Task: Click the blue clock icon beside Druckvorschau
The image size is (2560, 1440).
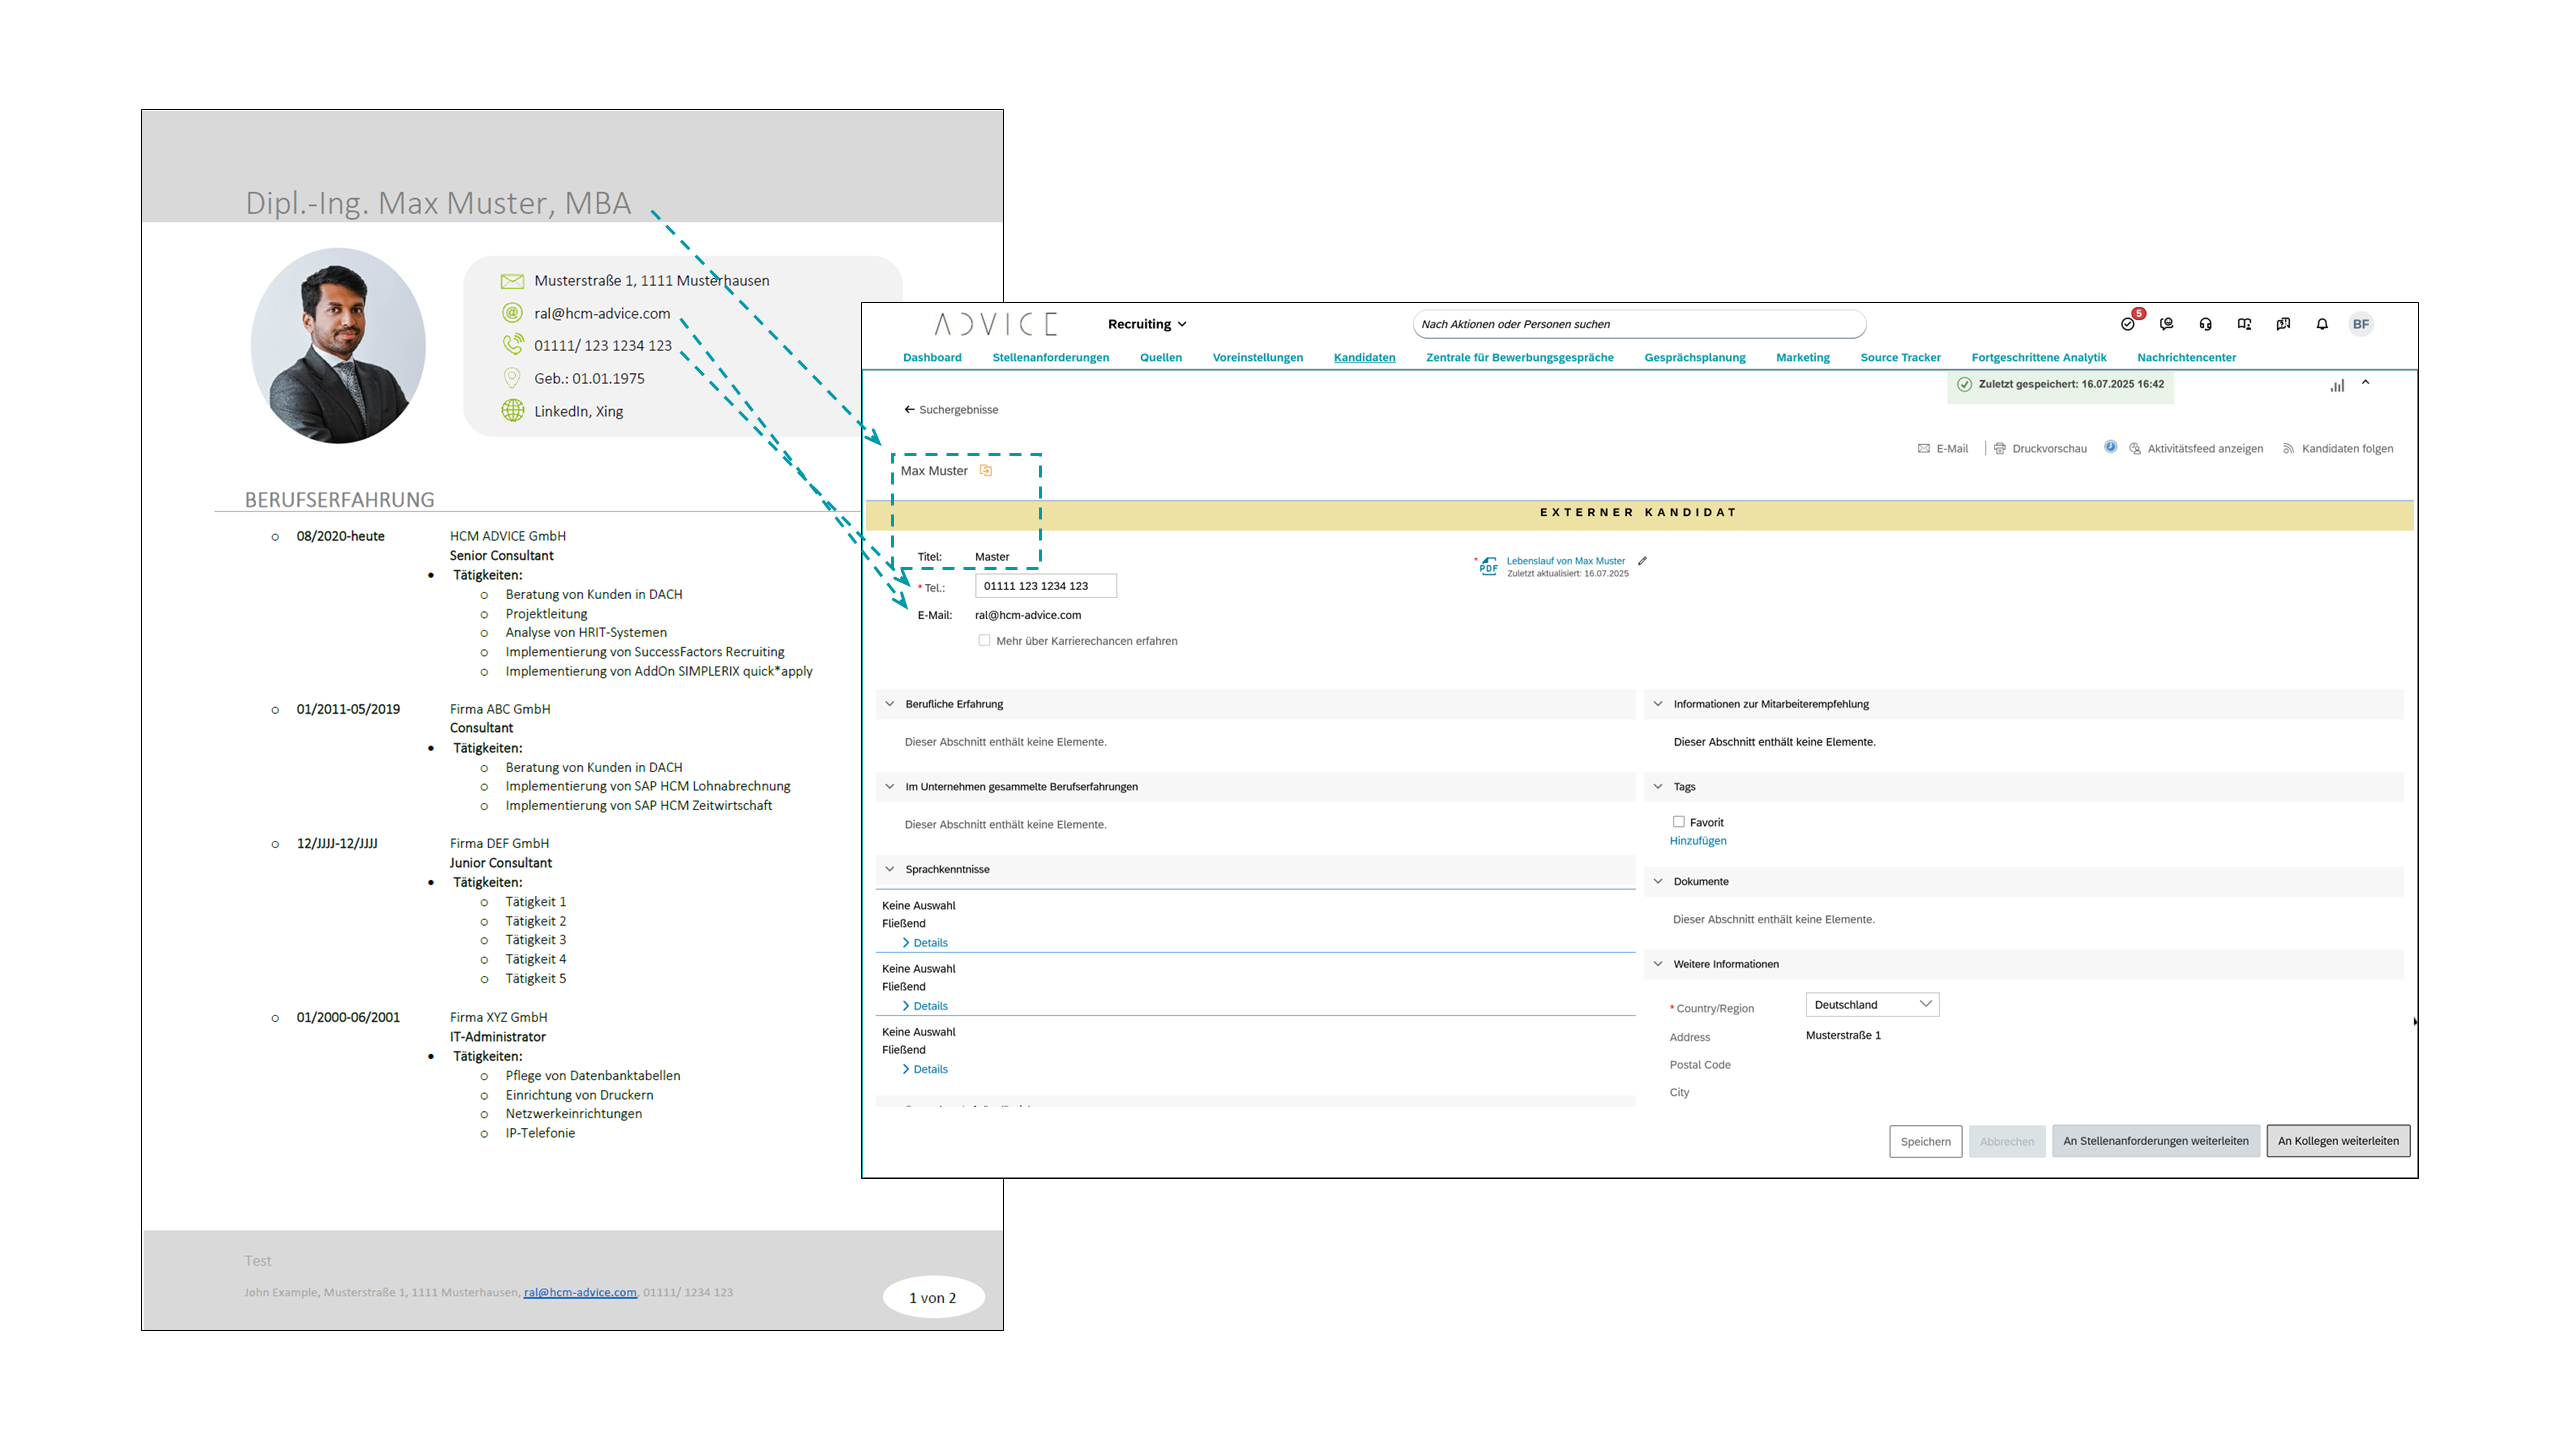Action: pos(2110,447)
